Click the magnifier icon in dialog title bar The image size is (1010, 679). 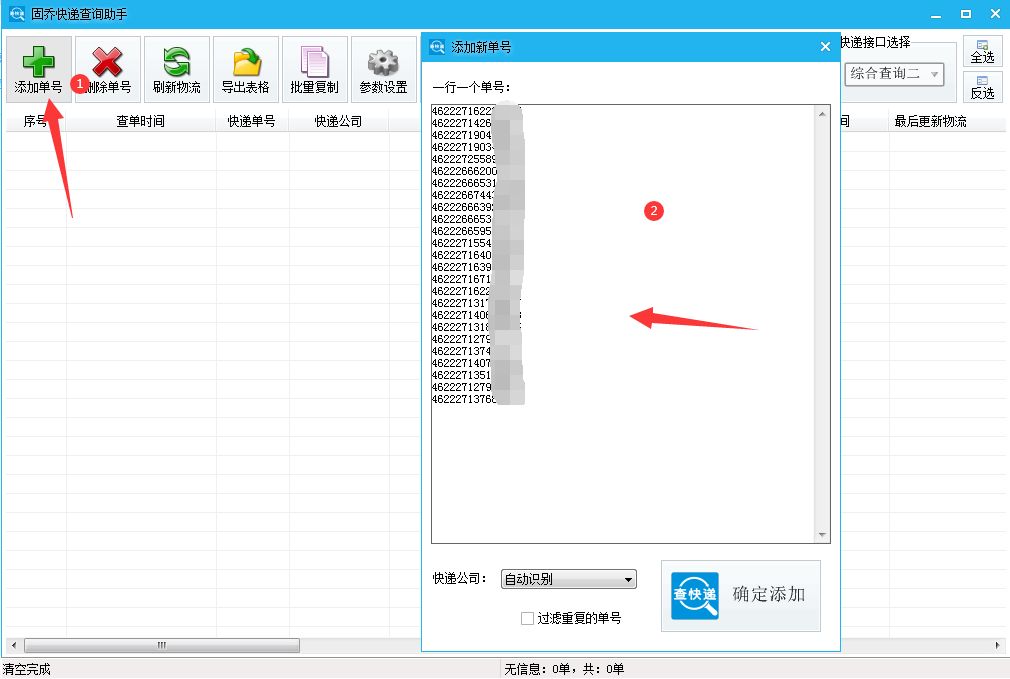pyautogui.click(x=437, y=46)
